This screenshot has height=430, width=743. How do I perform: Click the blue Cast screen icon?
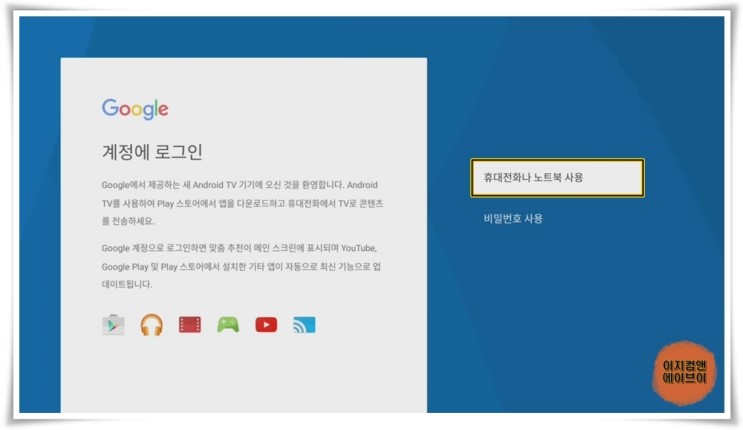click(304, 325)
